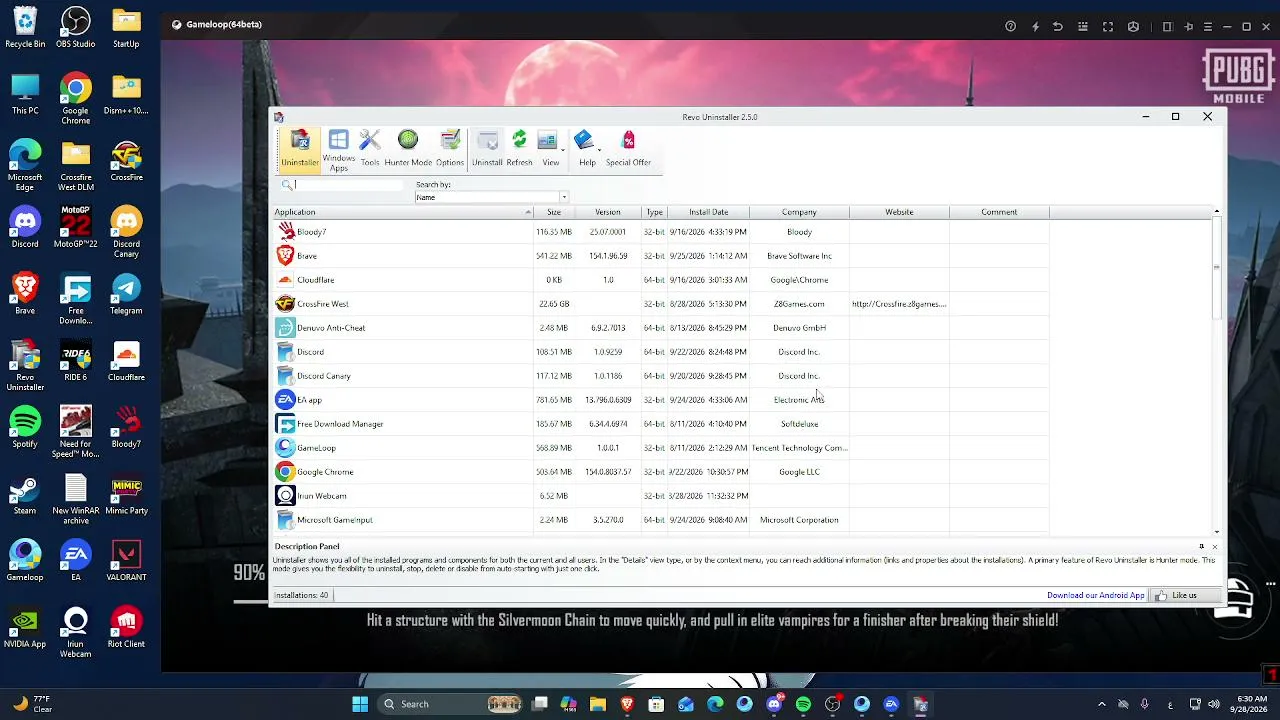Sort list by Company column header

799,212
